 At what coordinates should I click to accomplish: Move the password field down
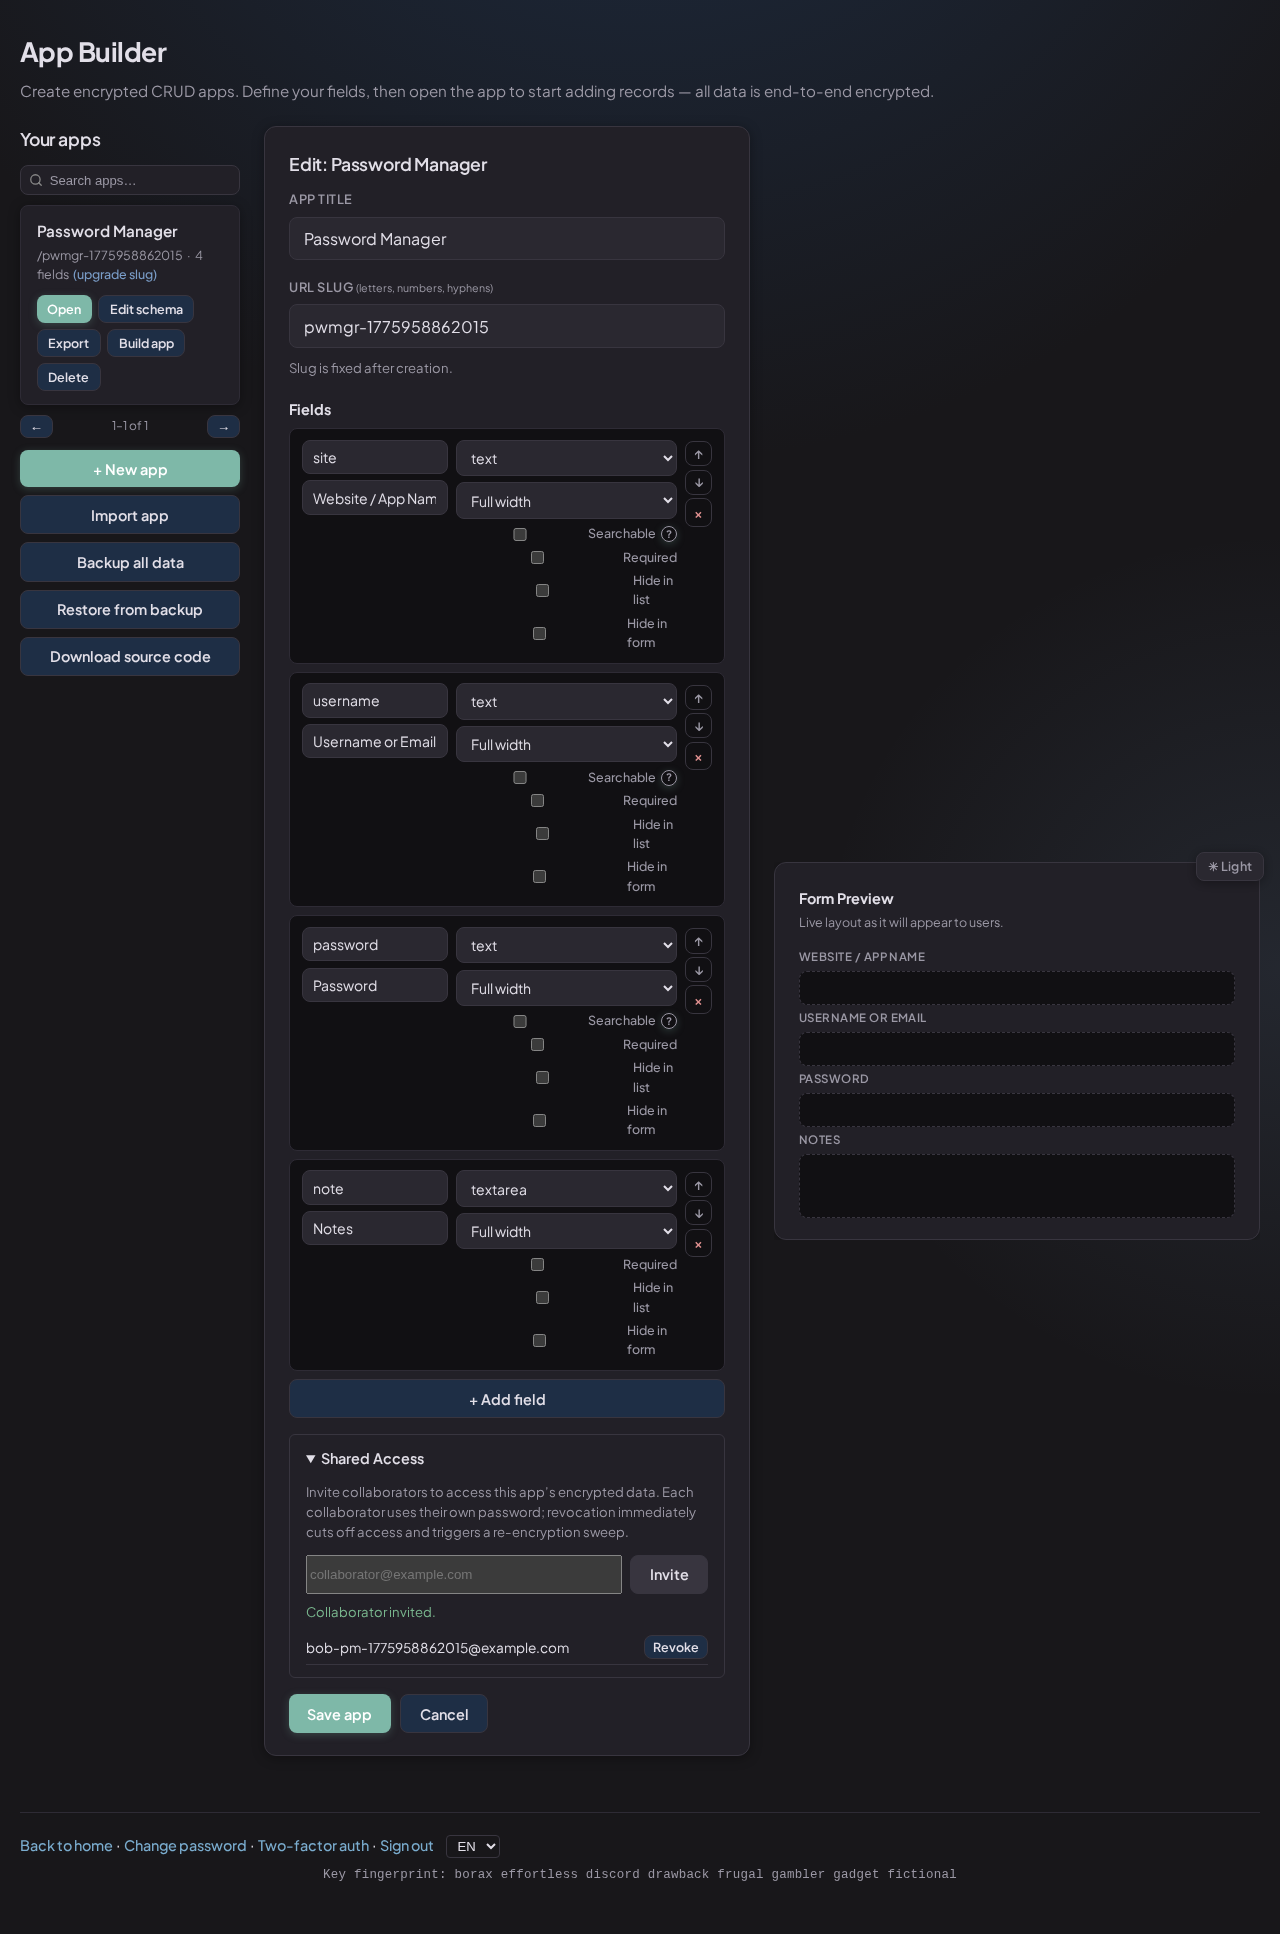698,970
